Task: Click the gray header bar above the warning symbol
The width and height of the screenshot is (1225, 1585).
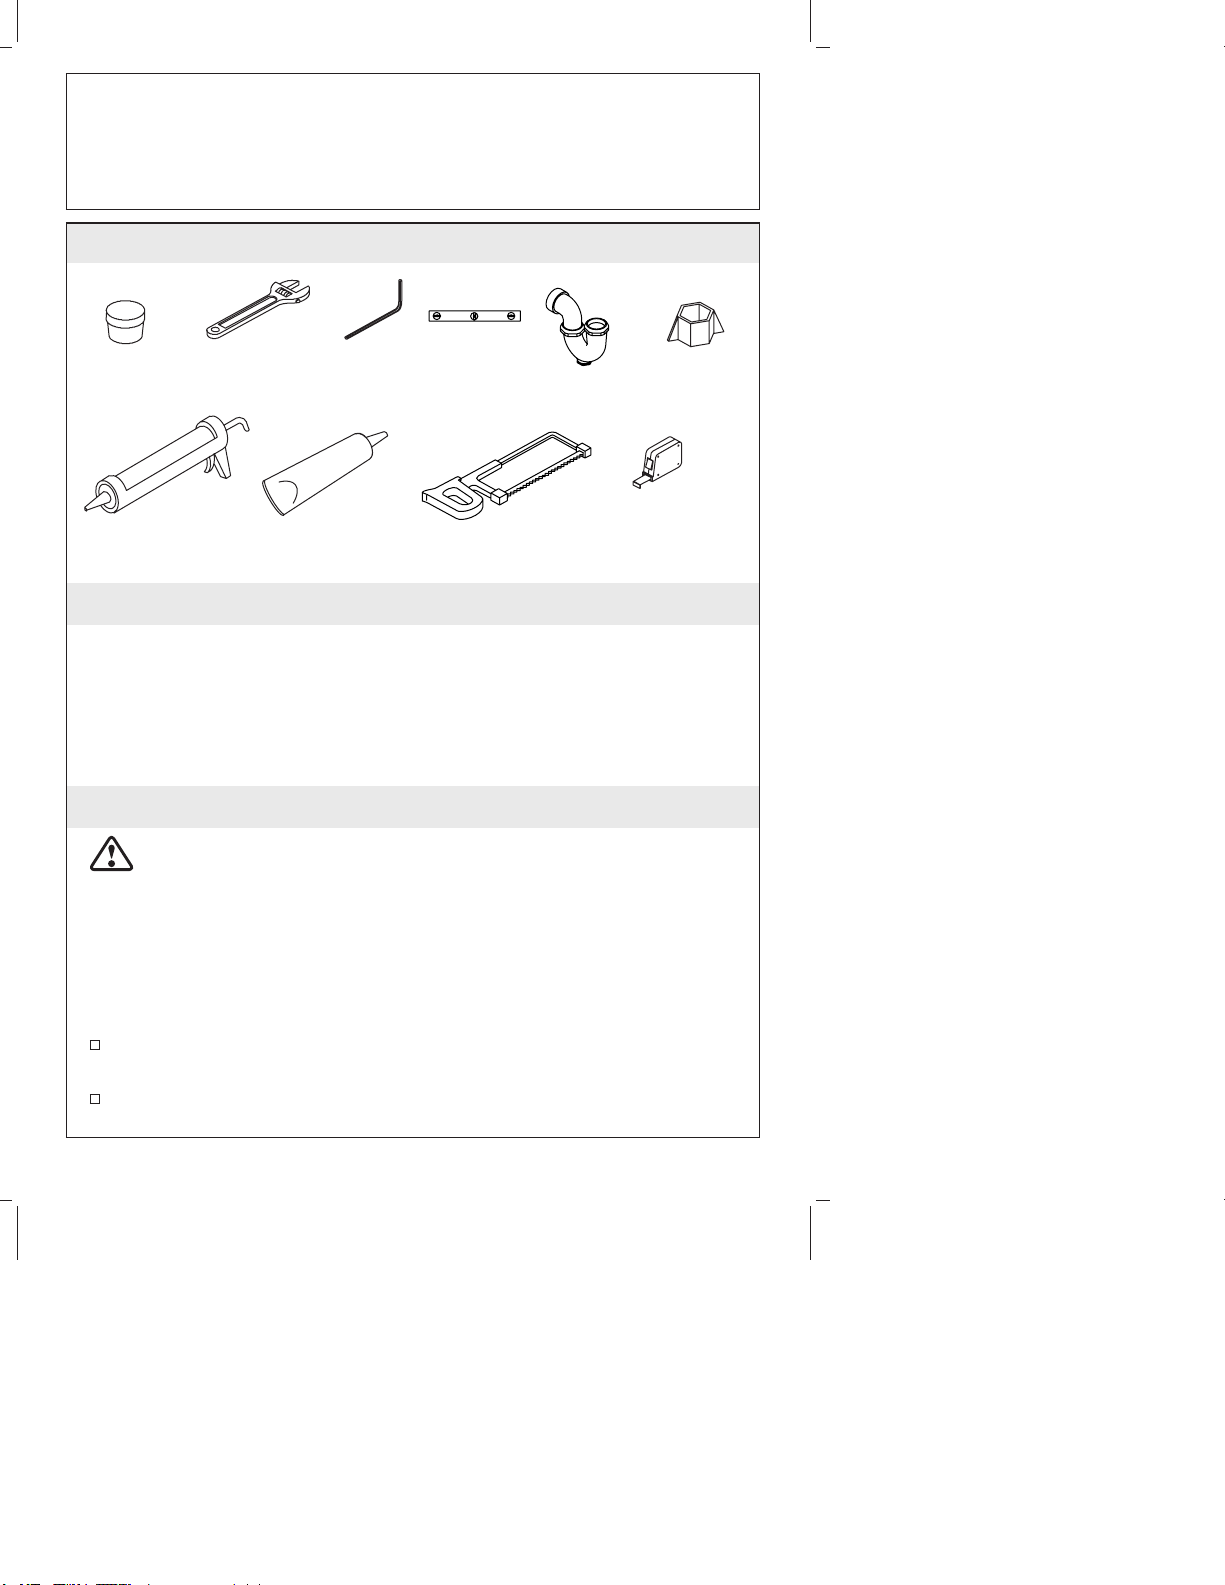Action: pyautogui.click(x=413, y=807)
